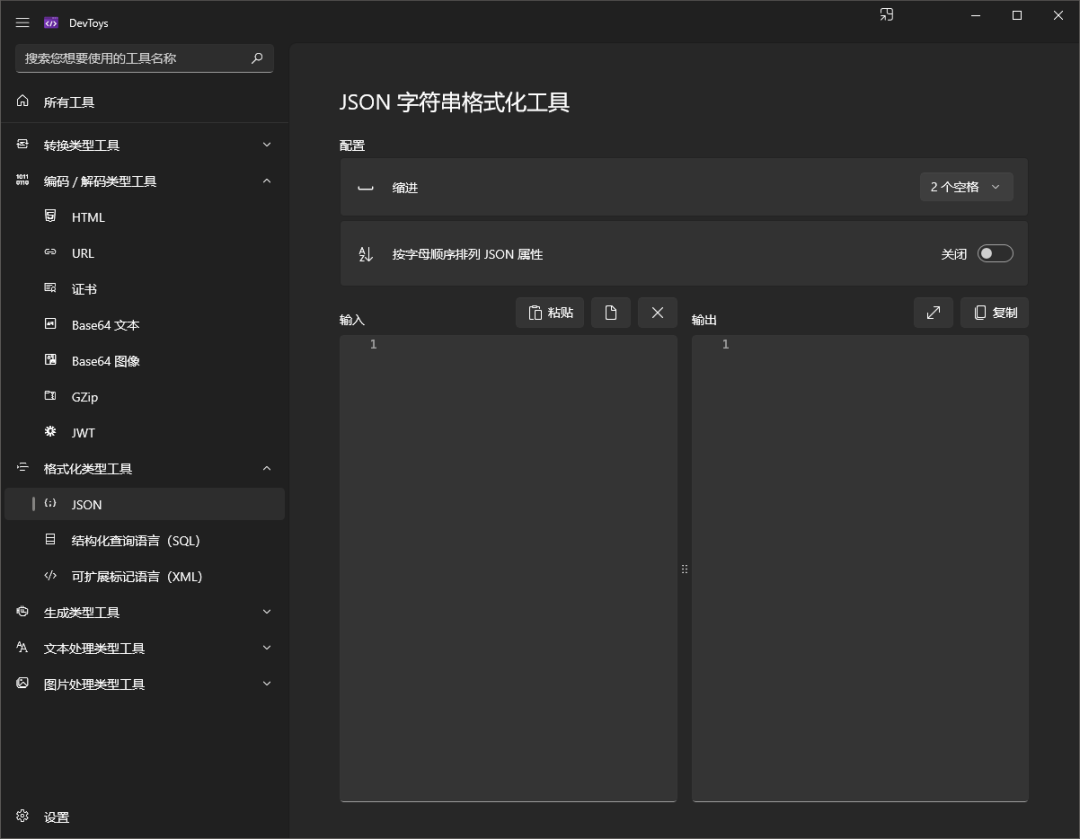Open the 2 个空格 indentation dropdown
Screen dimensions: 1080x839
[966, 187]
